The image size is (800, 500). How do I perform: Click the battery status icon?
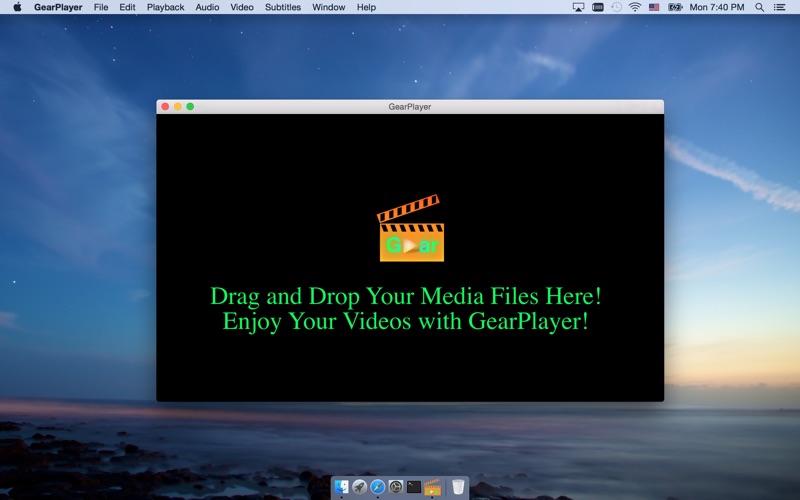[675, 7]
